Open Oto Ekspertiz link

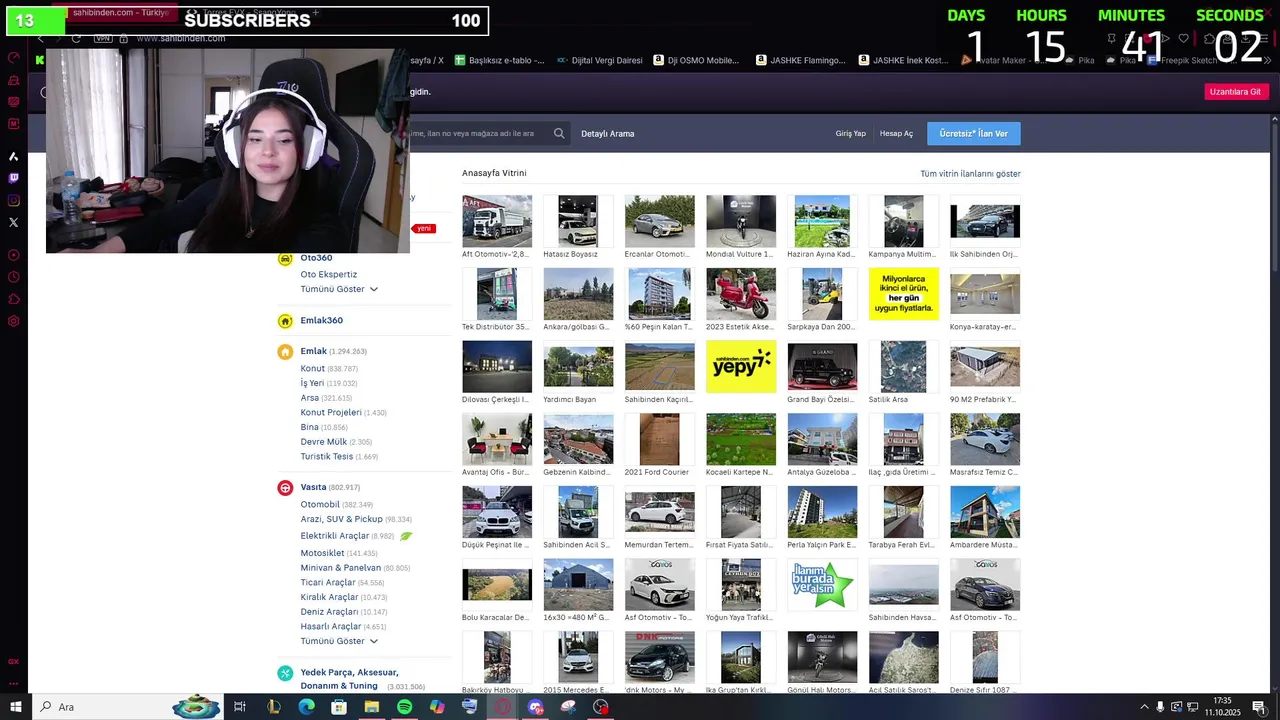[x=329, y=274]
